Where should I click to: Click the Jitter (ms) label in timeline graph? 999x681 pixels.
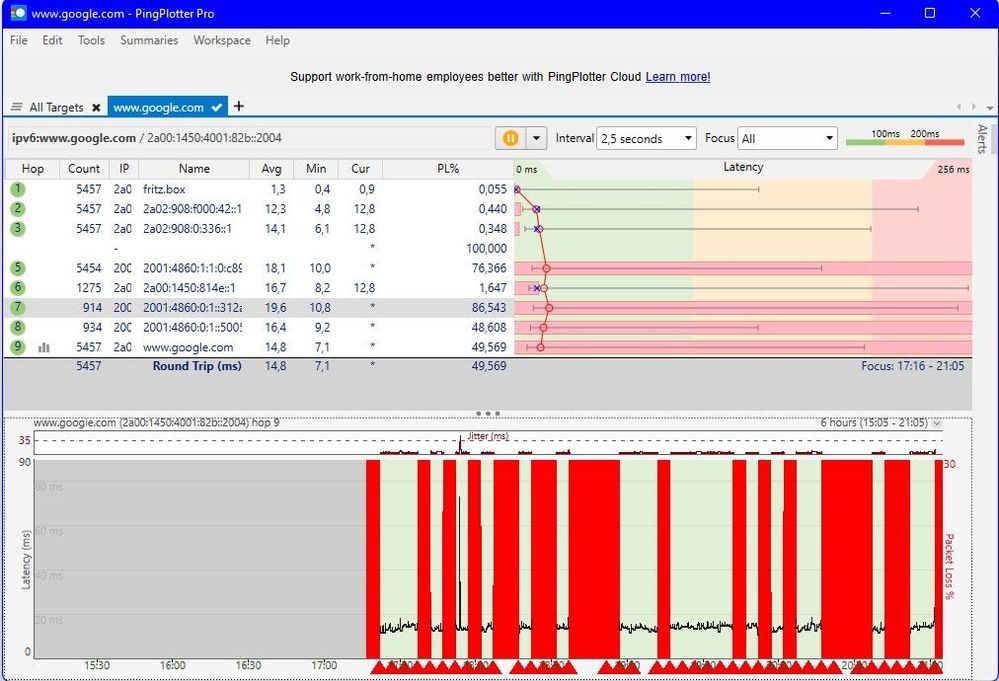pyautogui.click(x=488, y=436)
